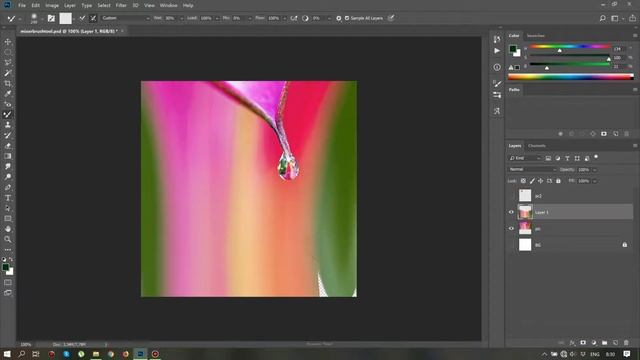Select the Hand tool
Image resolution: width=640 pixels, height=360 pixels.
[8, 229]
